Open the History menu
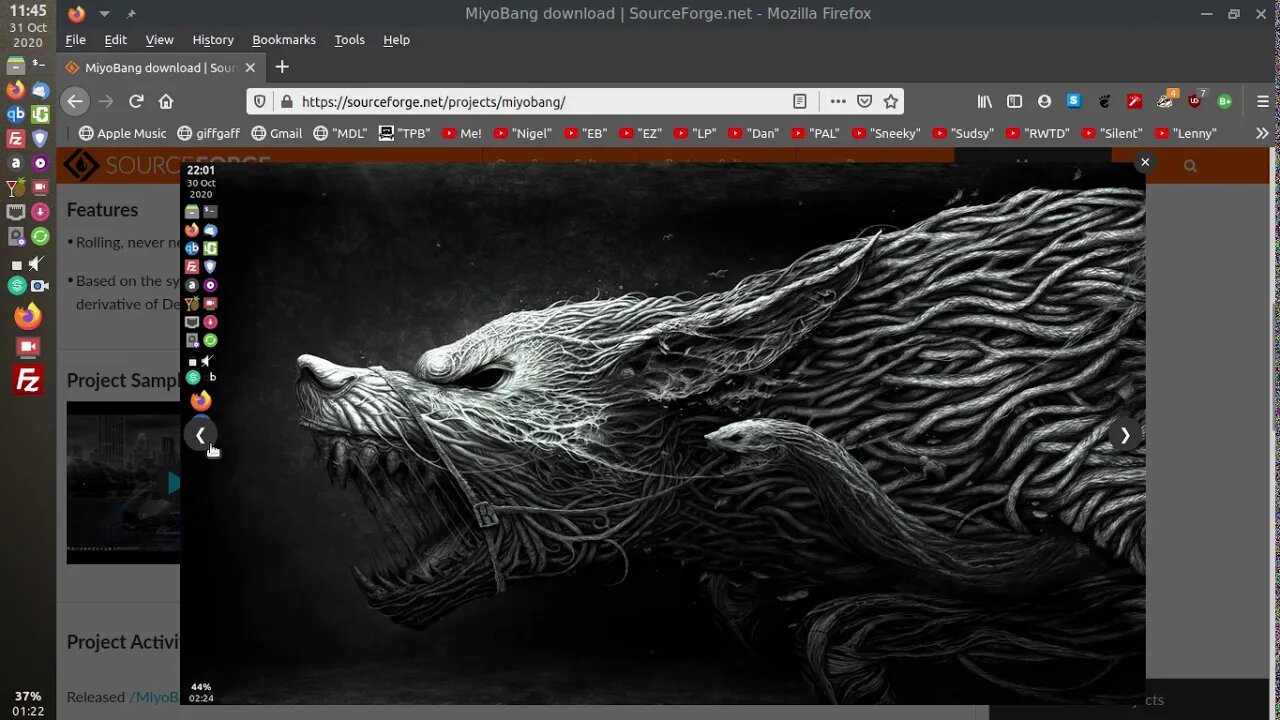Screen dimensions: 1280x720 [x=213, y=40]
